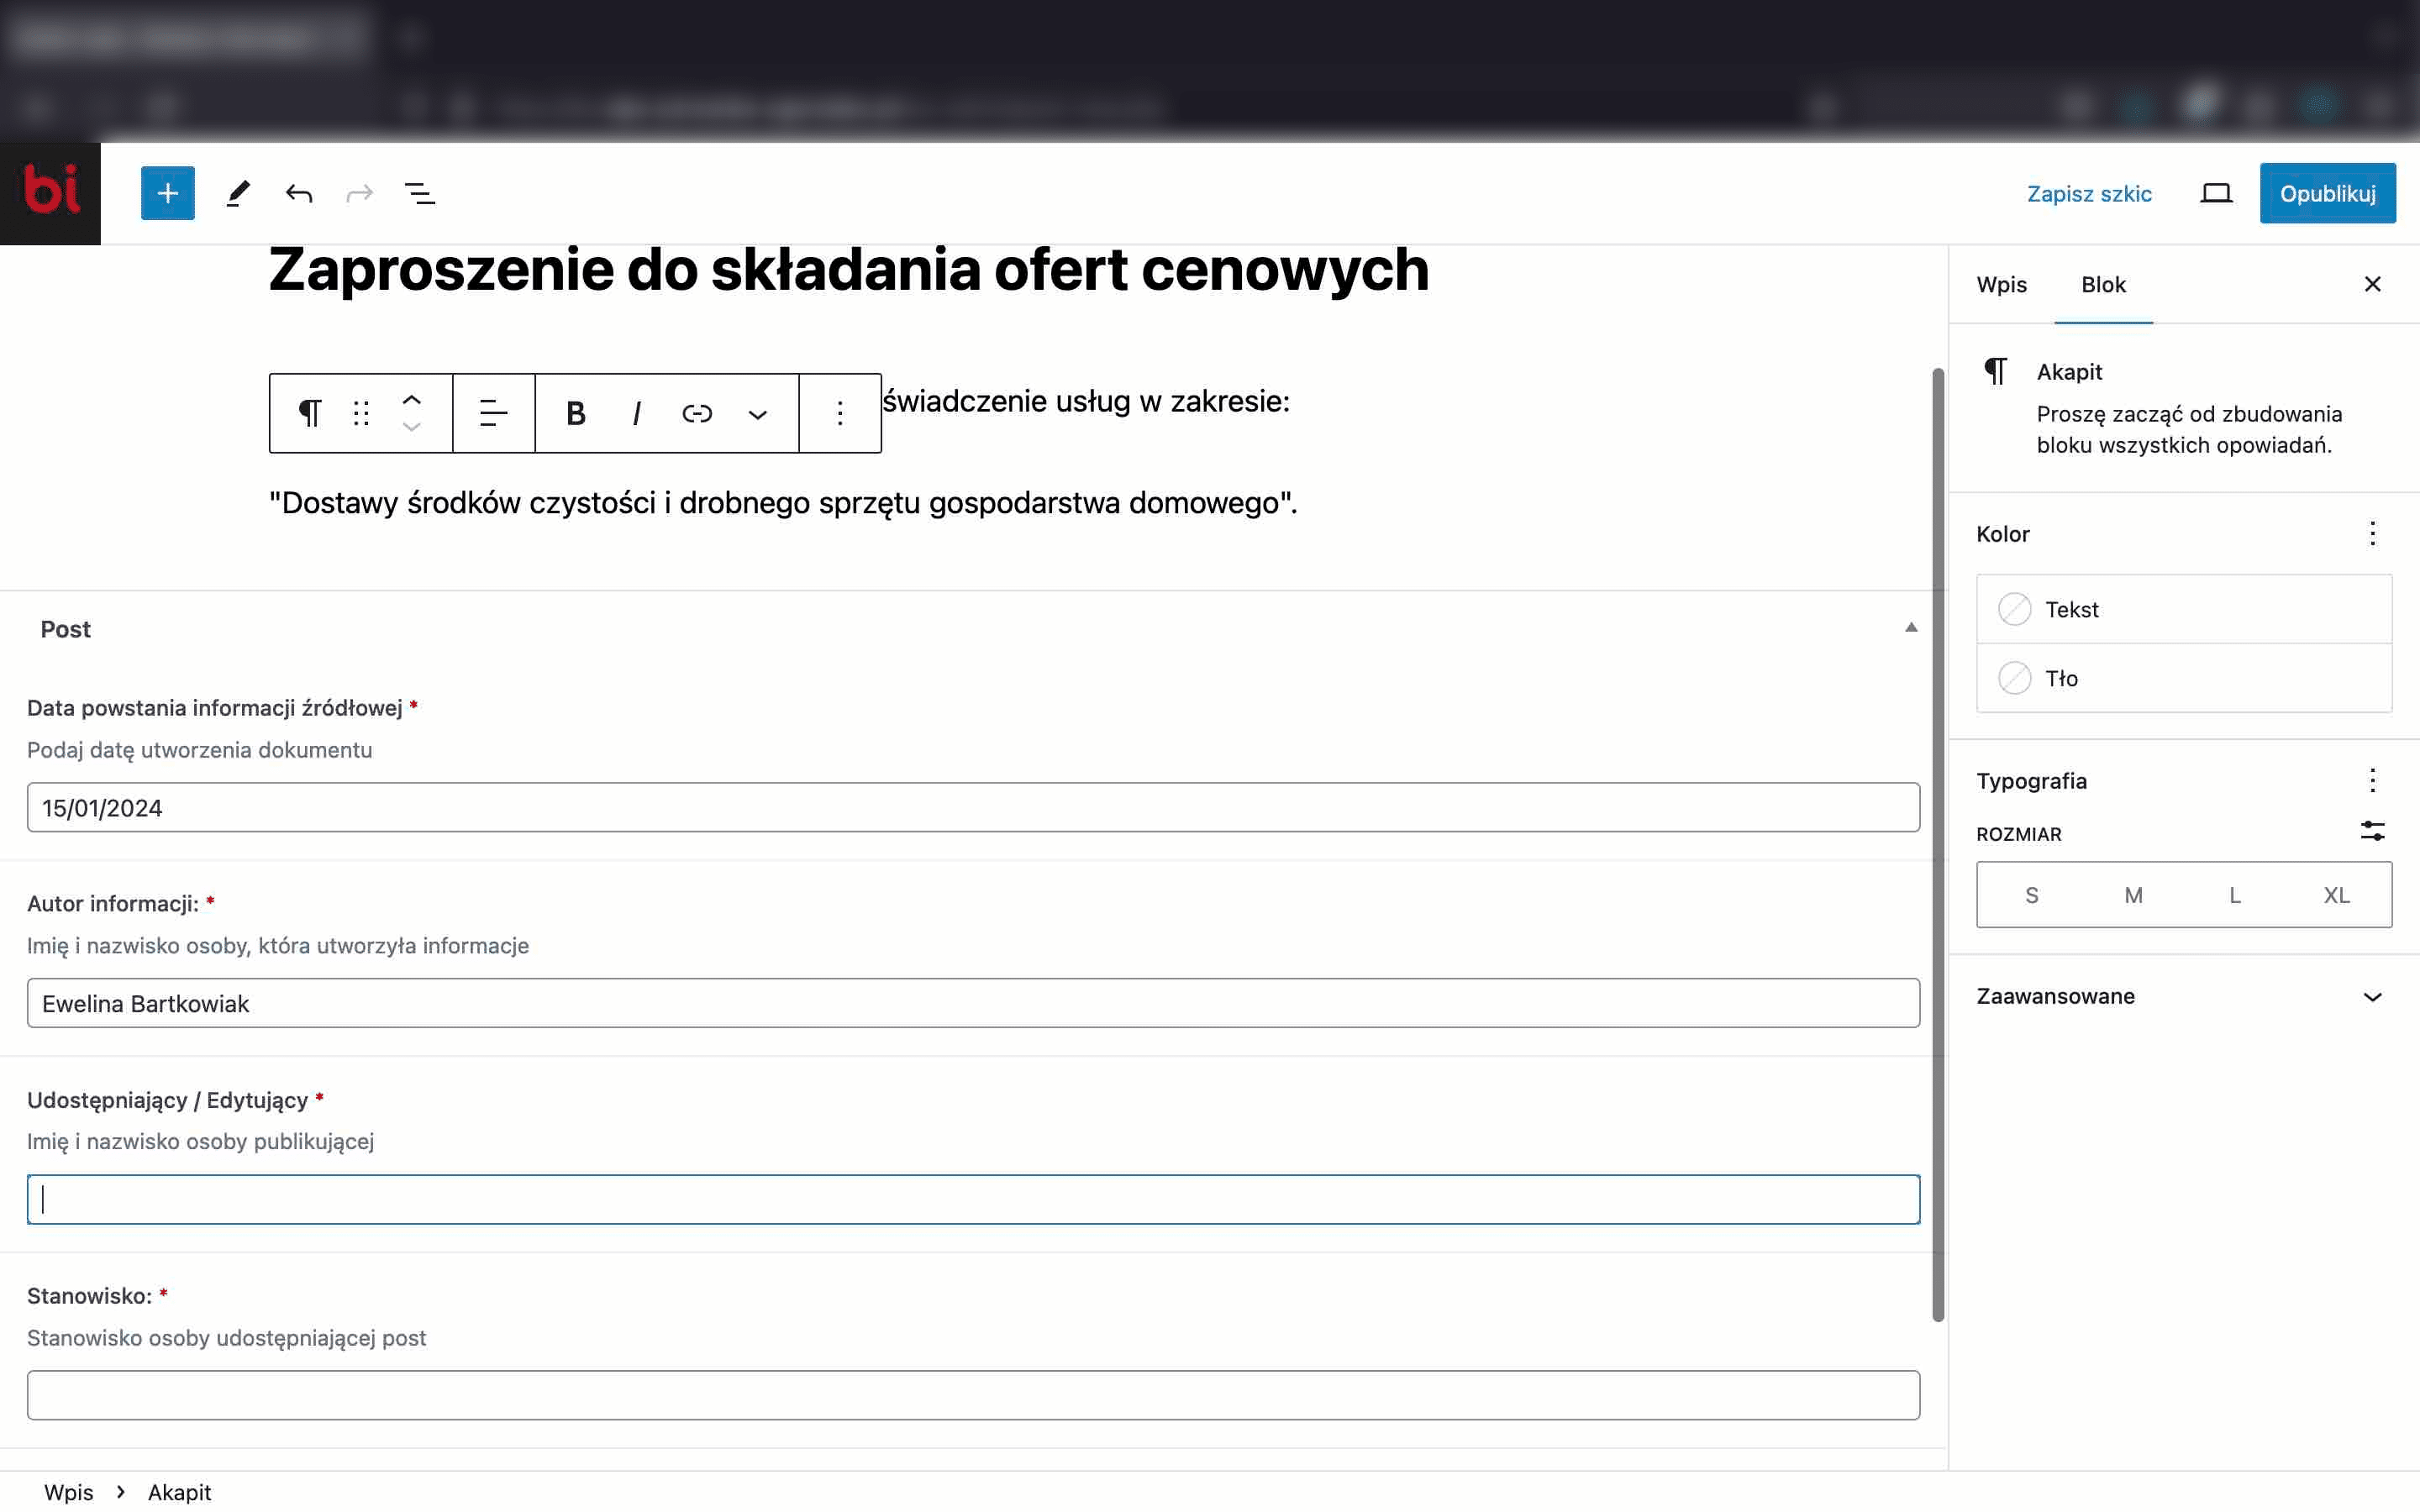This screenshot has height=1512, width=2420.
Task: Open the block inserter plus button
Action: [167, 193]
